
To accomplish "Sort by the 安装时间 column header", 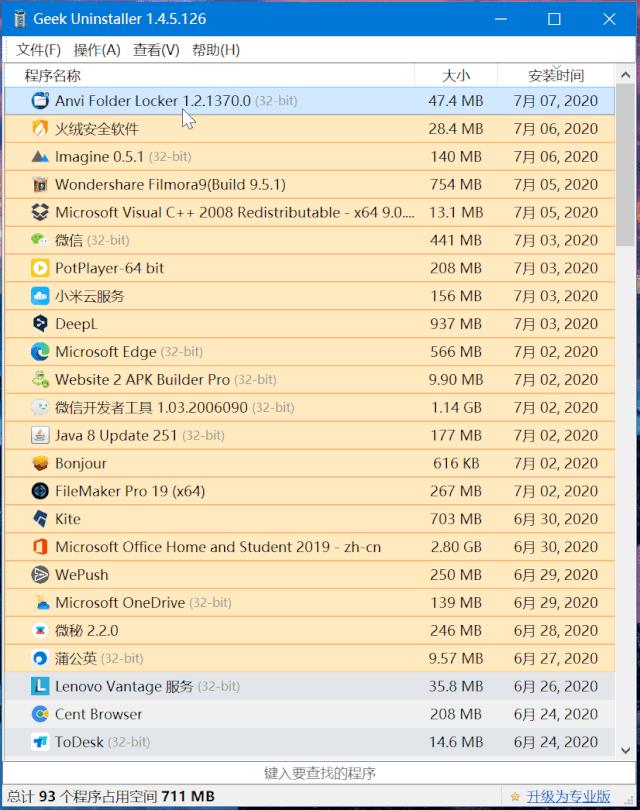I will pyautogui.click(x=556, y=75).
